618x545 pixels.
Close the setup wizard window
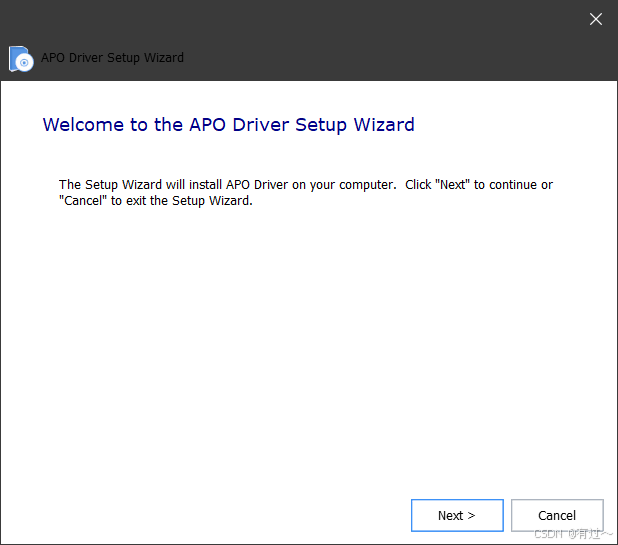596,19
